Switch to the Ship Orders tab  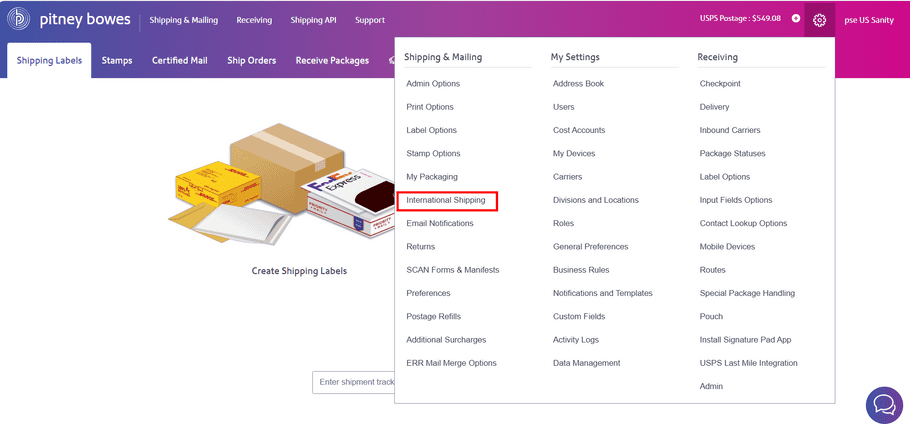click(x=251, y=60)
